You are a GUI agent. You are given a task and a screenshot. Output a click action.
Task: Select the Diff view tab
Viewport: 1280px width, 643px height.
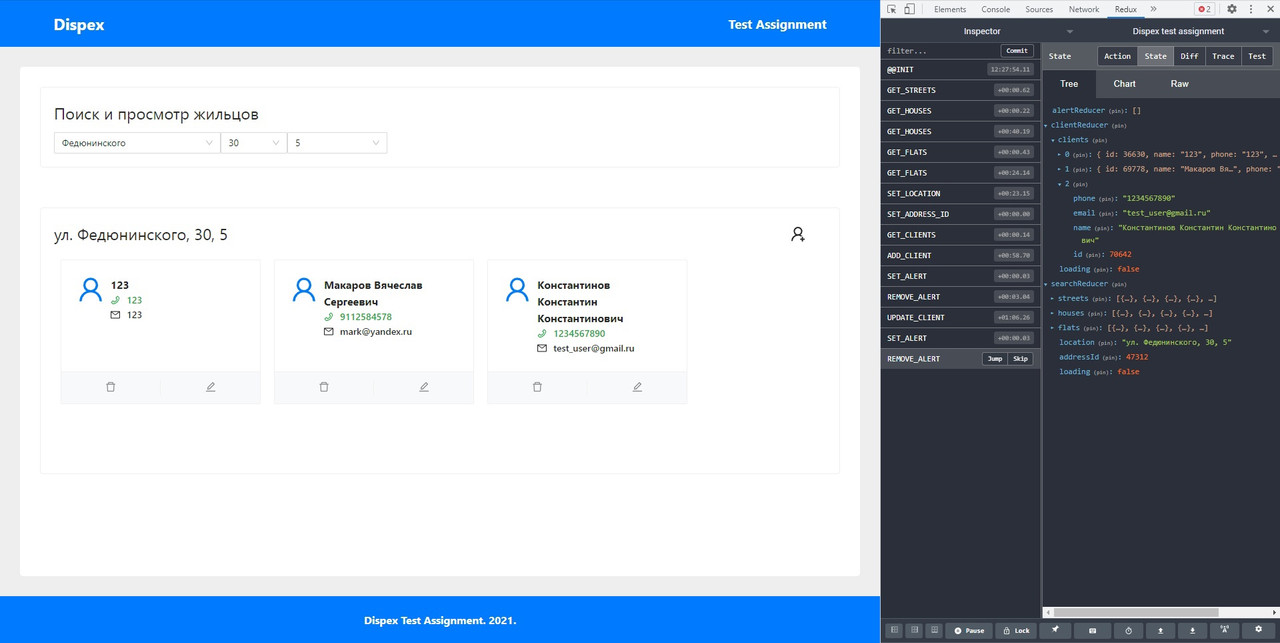click(1189, 57)
